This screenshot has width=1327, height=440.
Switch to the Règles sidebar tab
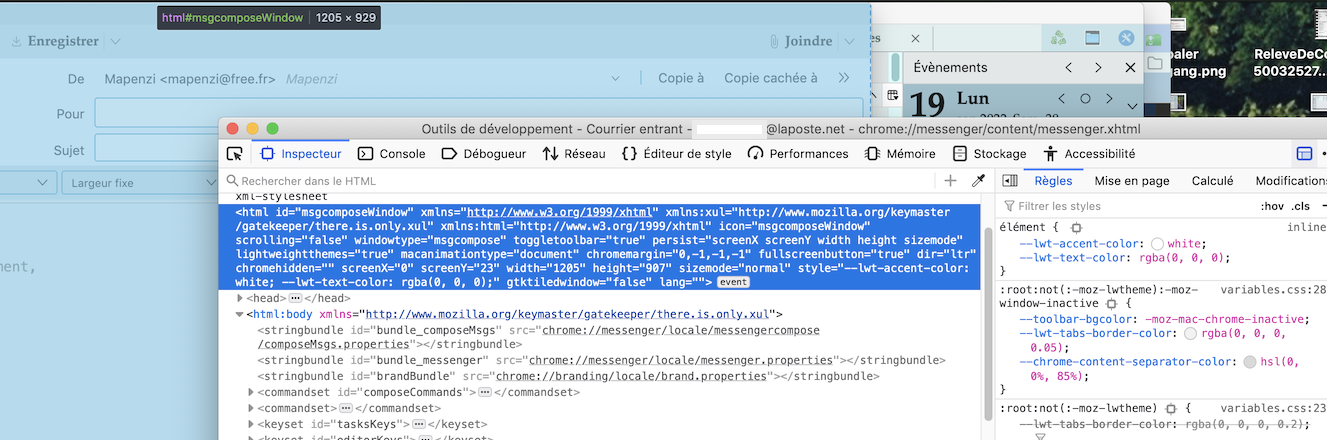click(1053, 181)
